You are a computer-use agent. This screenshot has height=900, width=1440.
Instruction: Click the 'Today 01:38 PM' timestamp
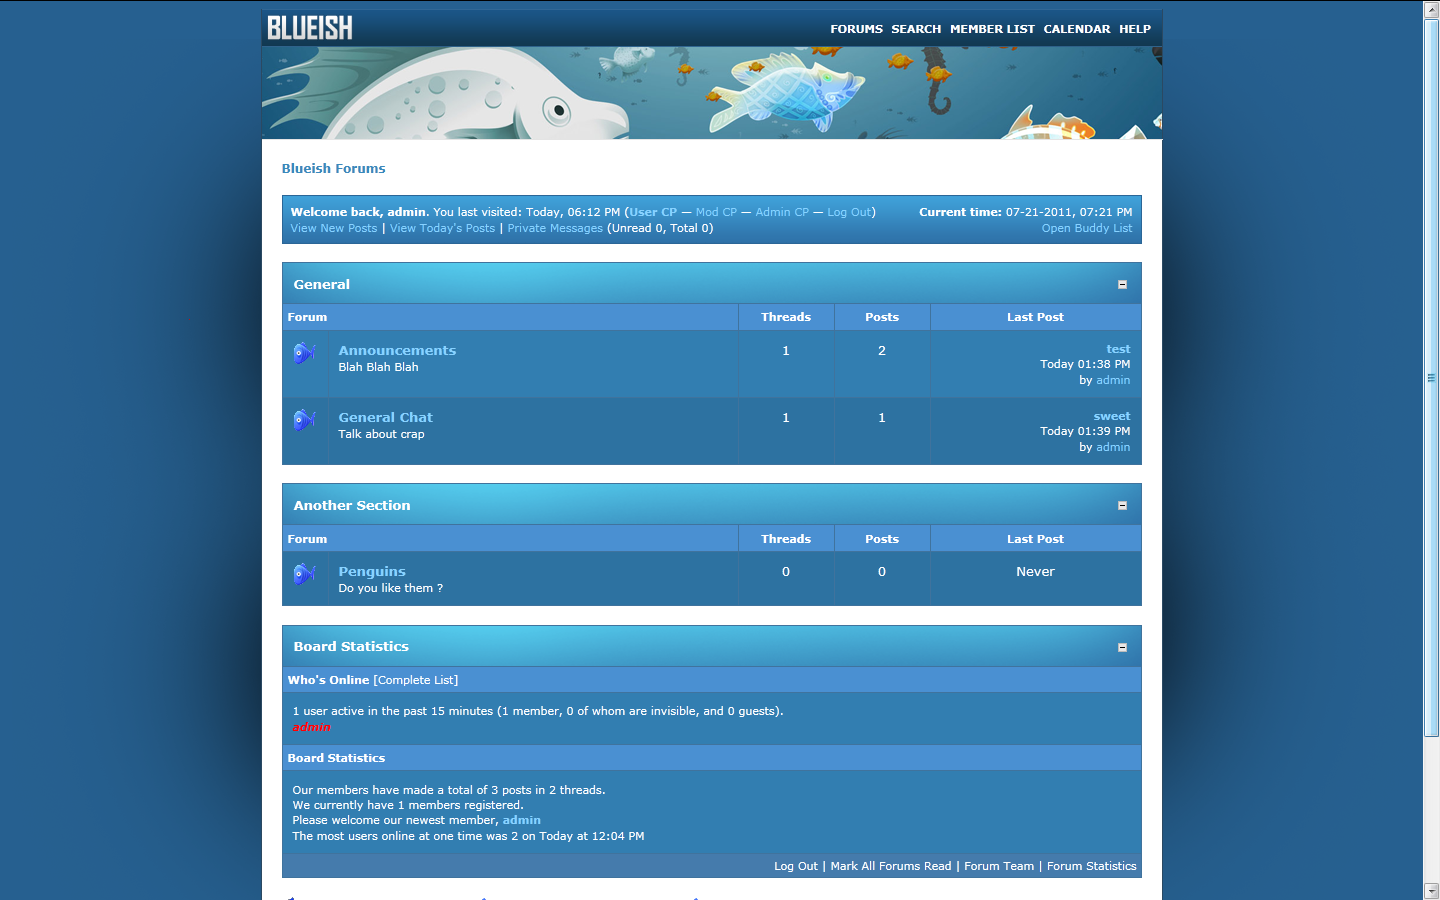1085,364
